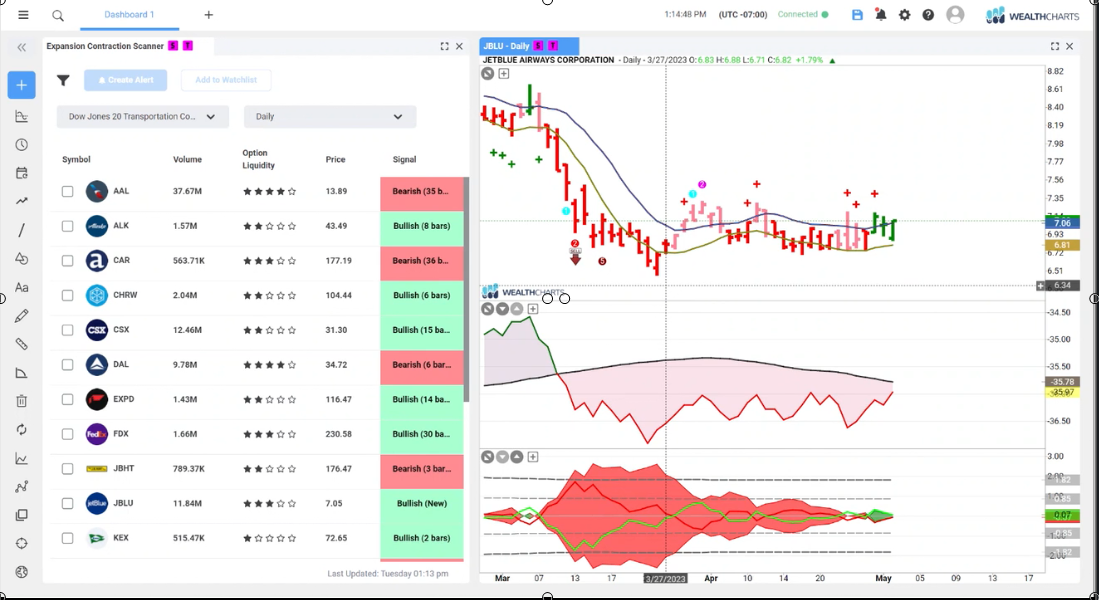The image size is (1099, 600).
Task: Select the straight line drawing tool
Action: coord(22,230)
